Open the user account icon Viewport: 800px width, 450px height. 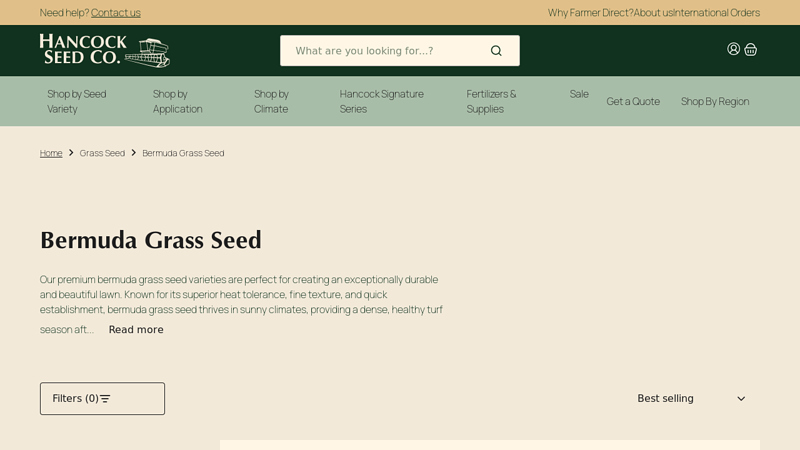[733, 49]
